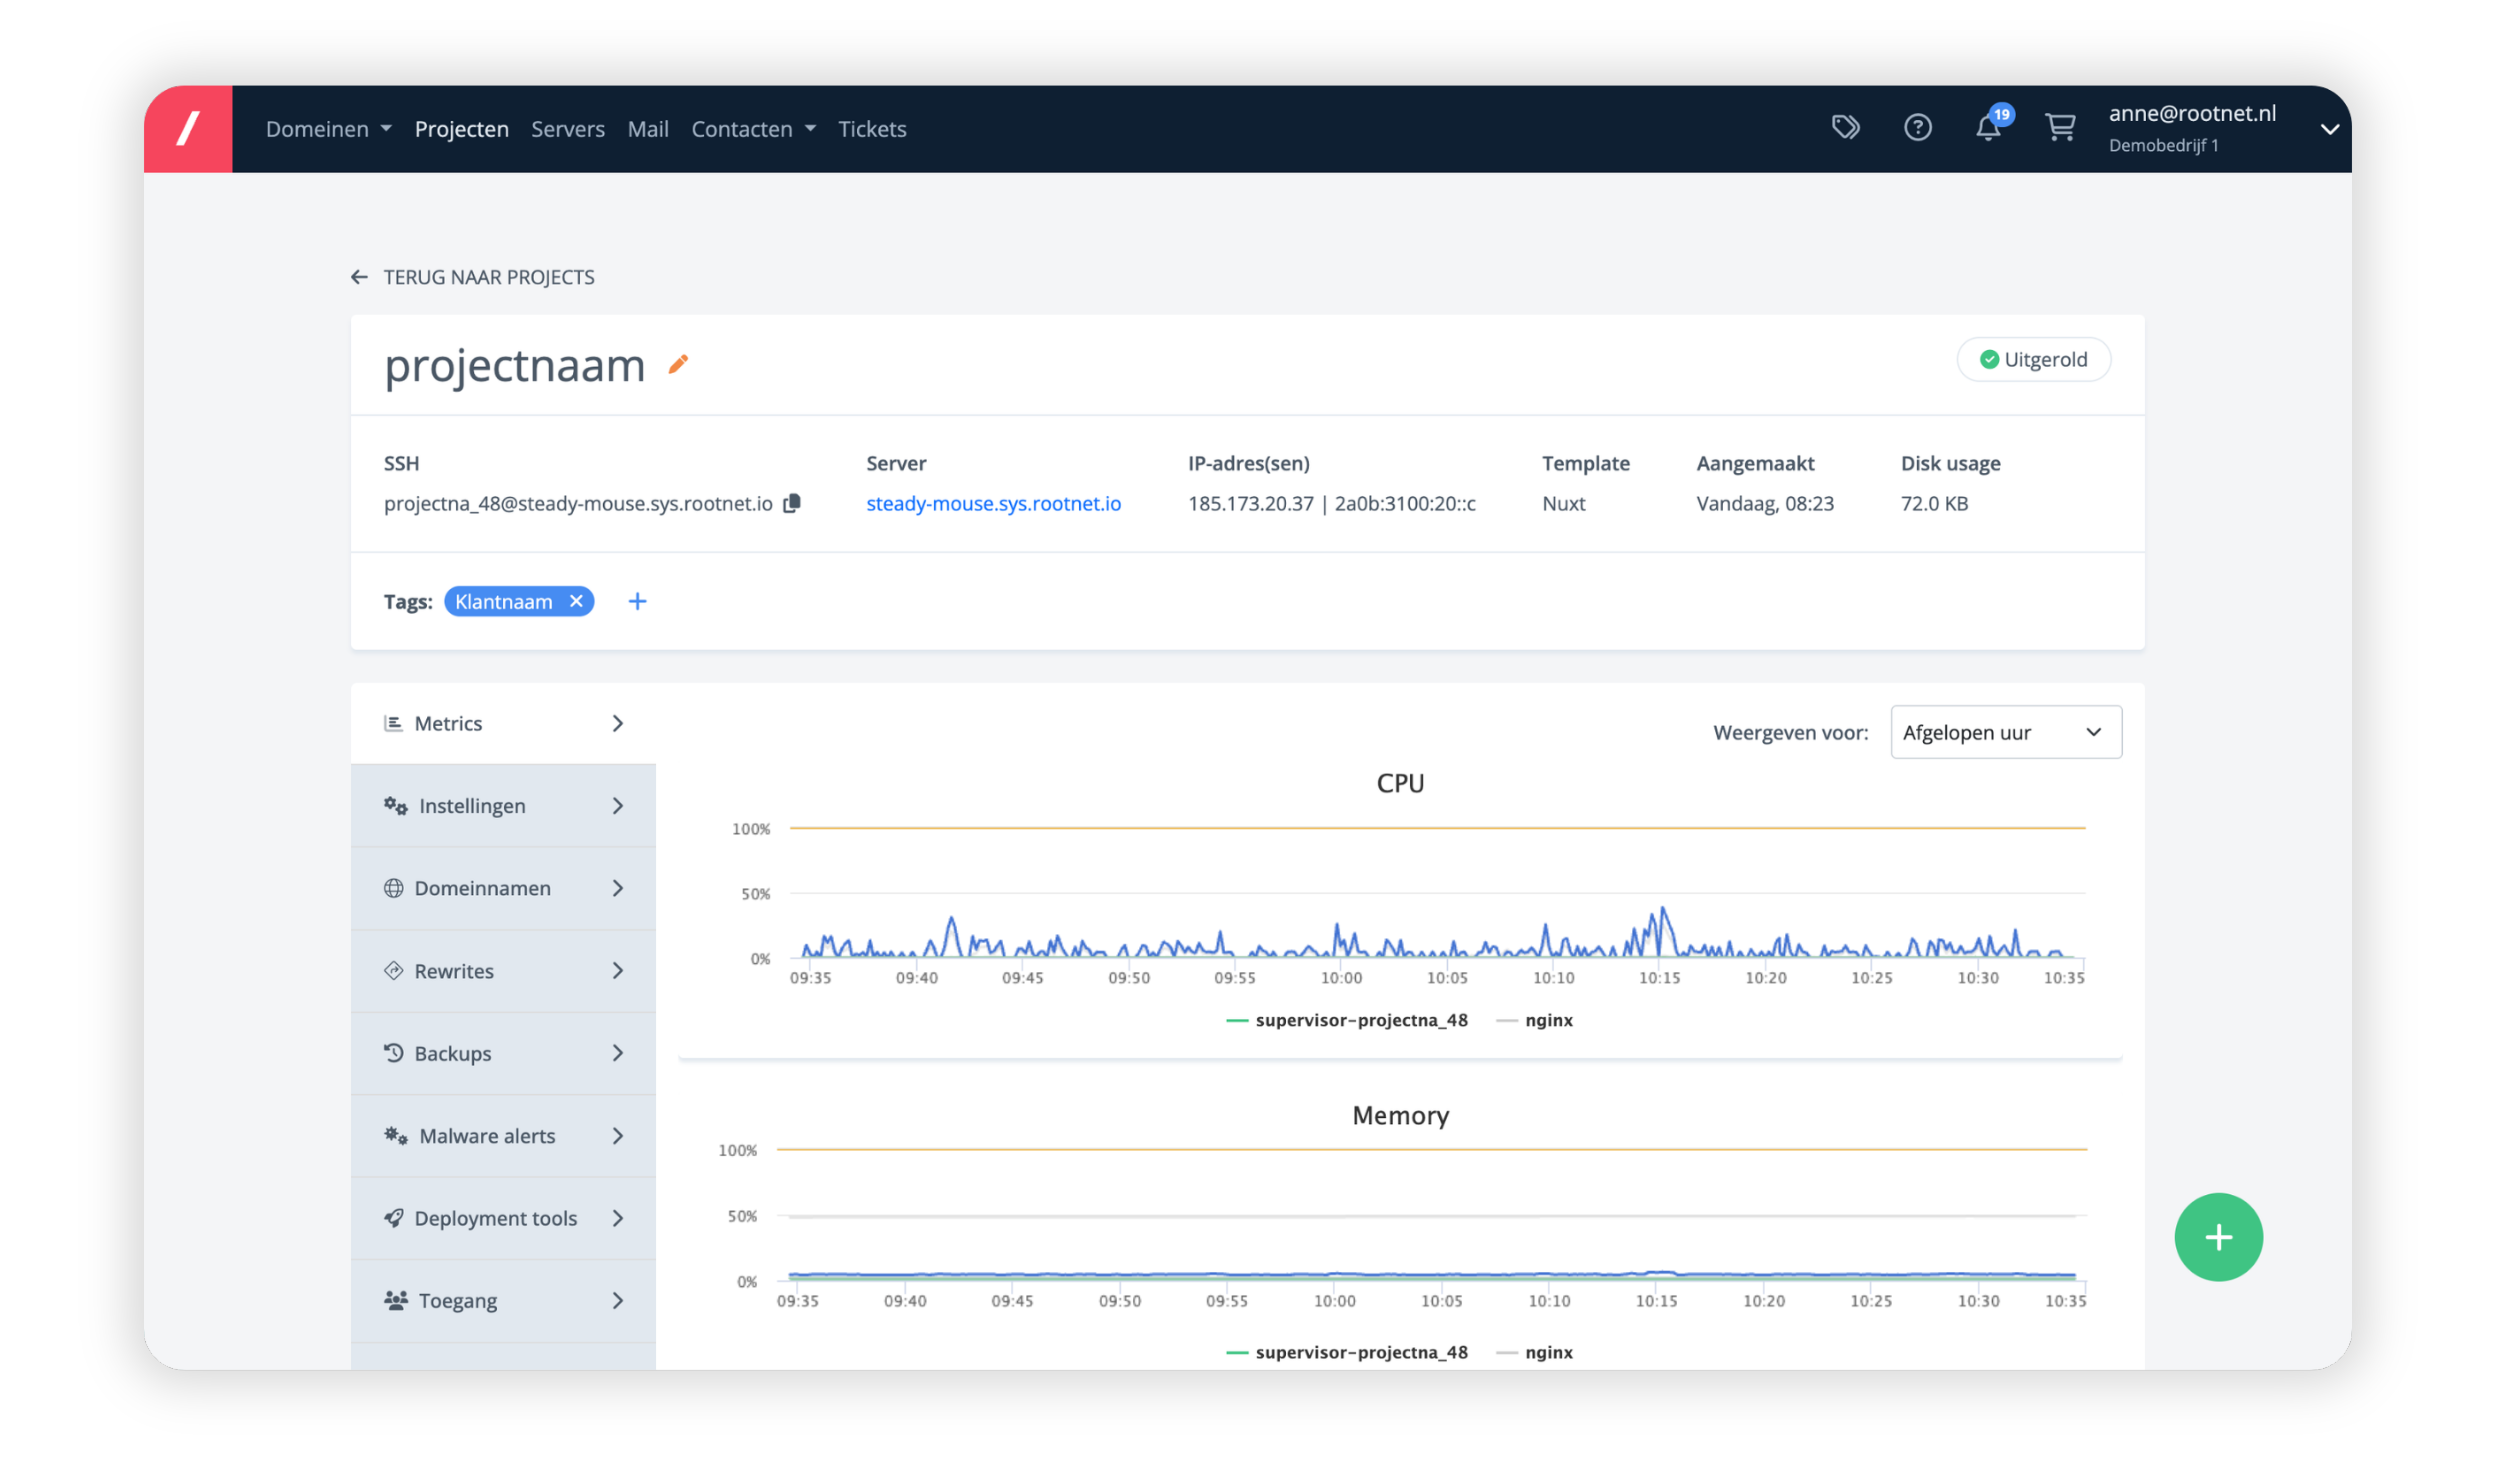Viewport: 2496px width, 1484px height.
Task: Remove the Klantnaam tag
Action: click(577, 601)
